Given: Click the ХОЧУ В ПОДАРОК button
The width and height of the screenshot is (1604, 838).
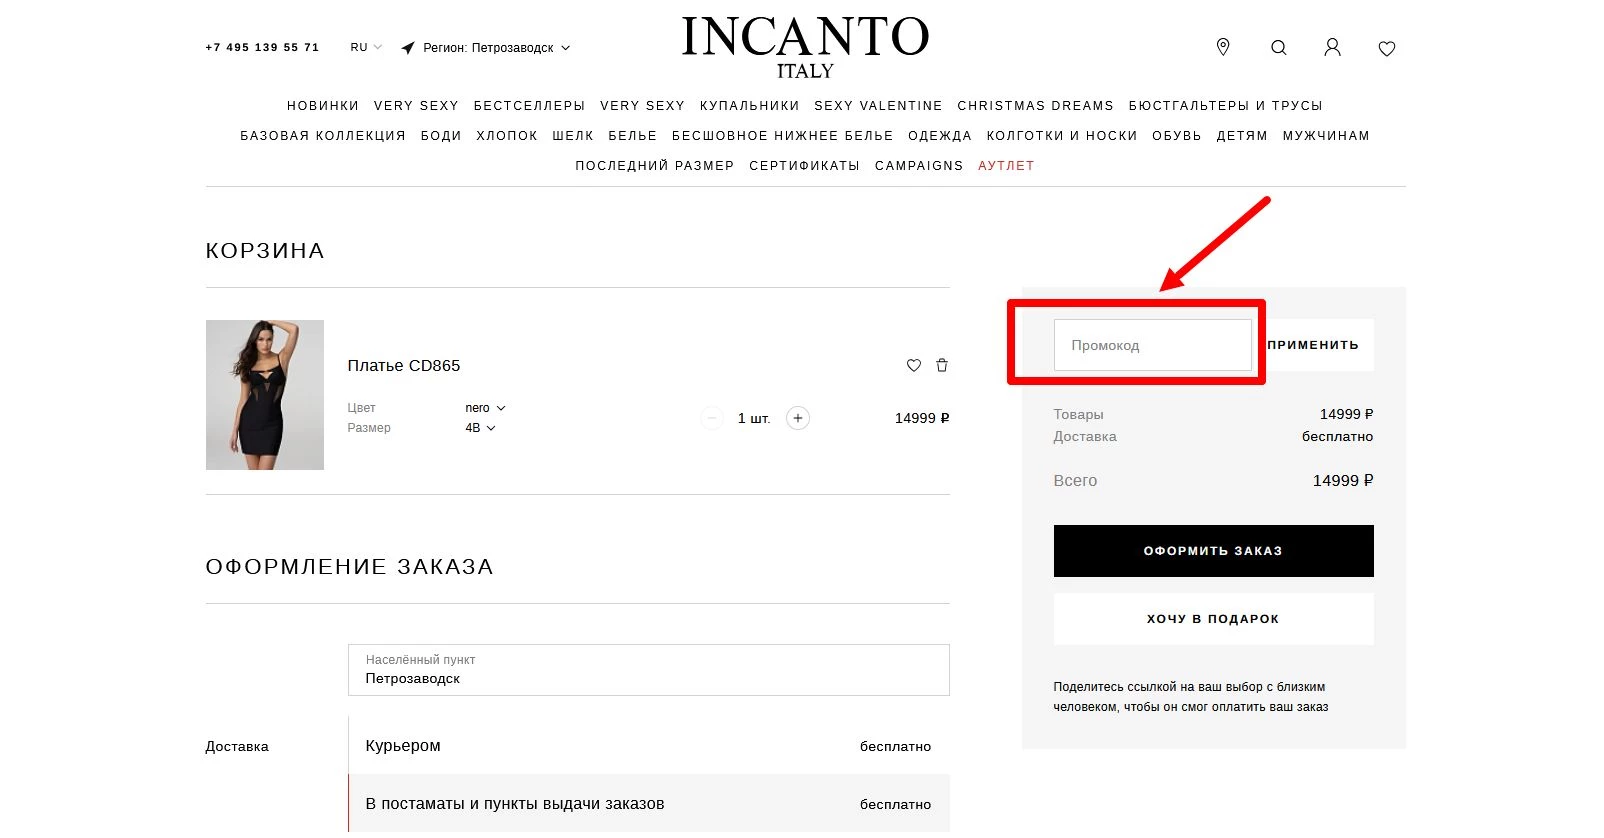Looking at the screenshot, I should click(1212, 619).
